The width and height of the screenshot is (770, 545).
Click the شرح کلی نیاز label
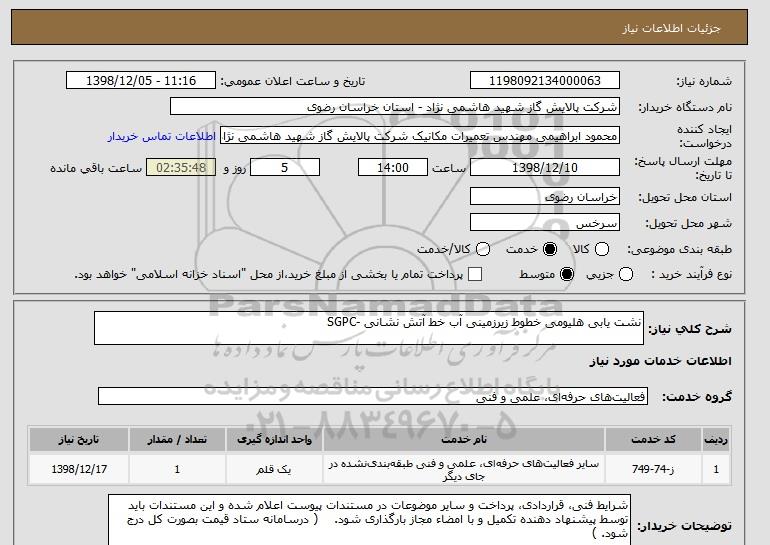pyautogui.click(x=690, y=328)
